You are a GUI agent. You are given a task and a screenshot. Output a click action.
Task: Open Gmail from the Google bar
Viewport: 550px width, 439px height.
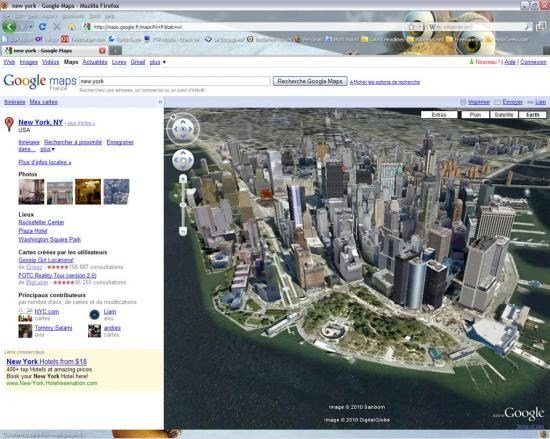click(138, 62)
